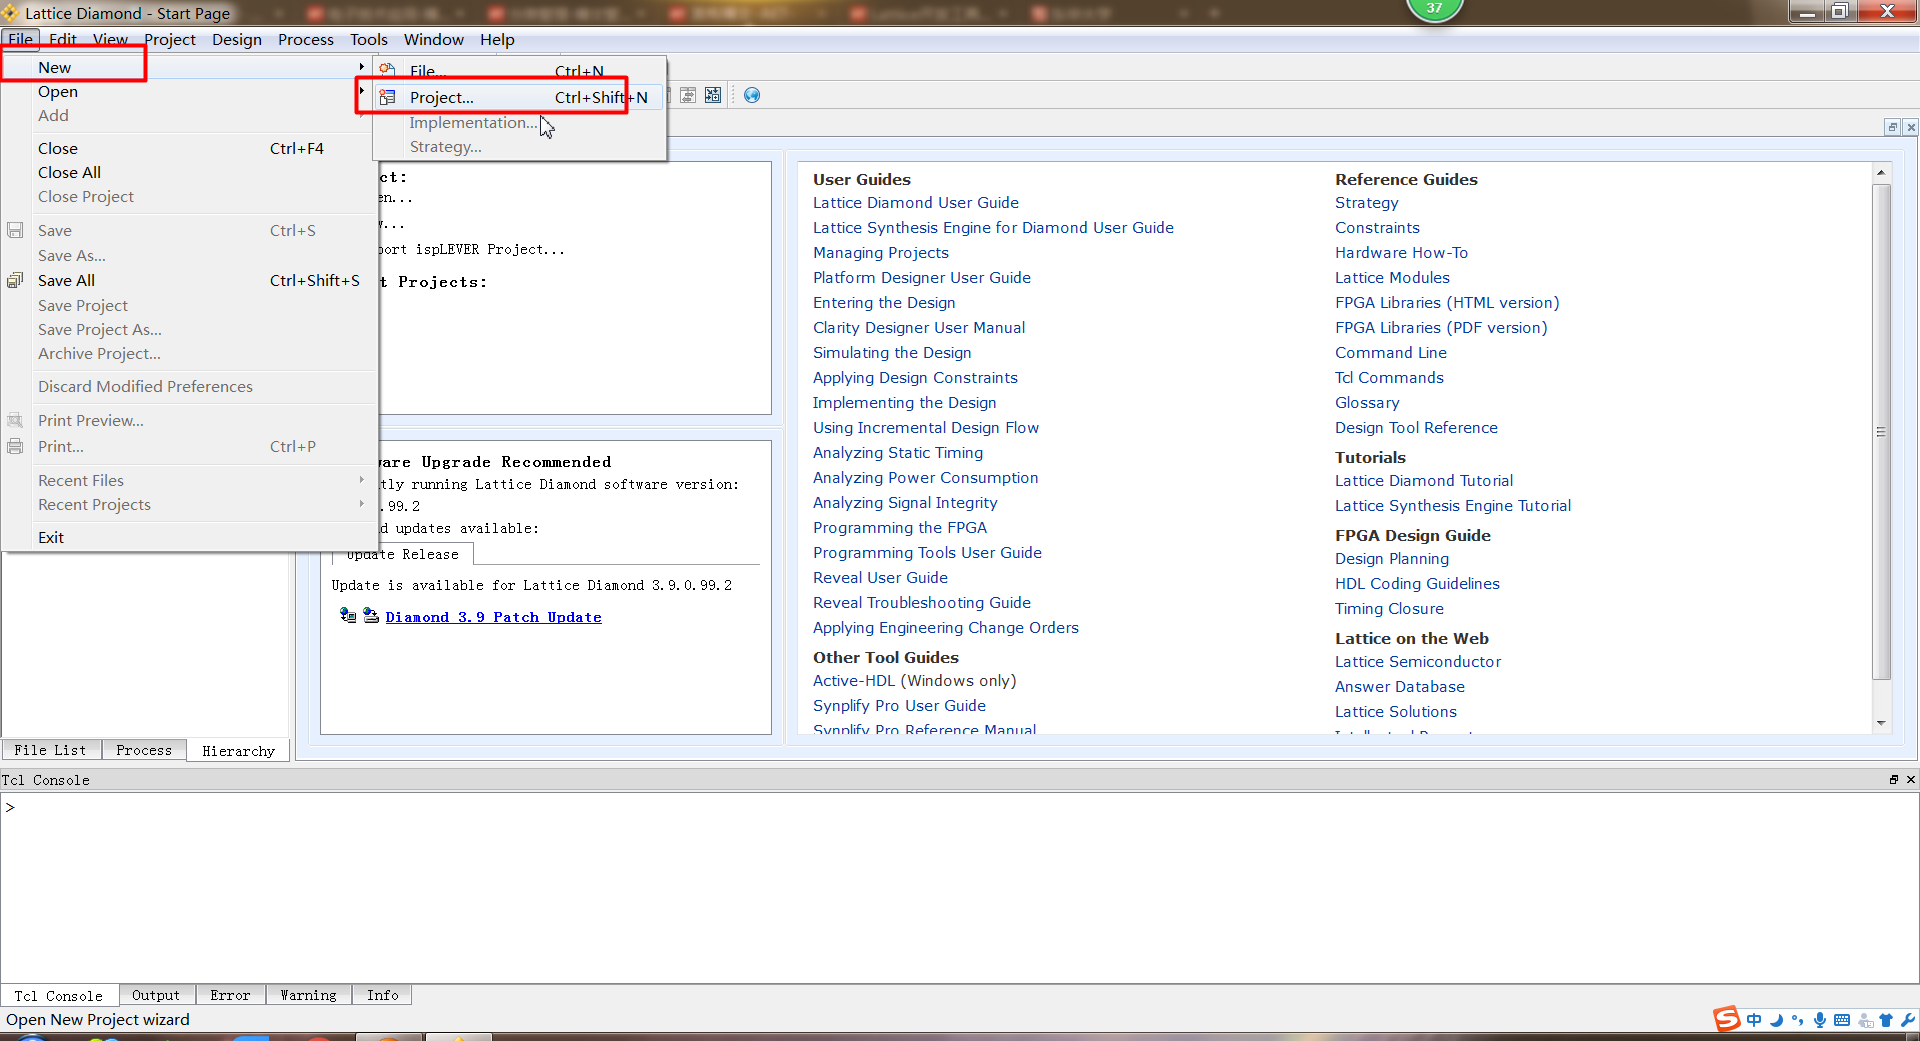Float the Tcl Console panel with its restore icon
Screen dimensions: 1920x1041
[x=1893, y=779]
